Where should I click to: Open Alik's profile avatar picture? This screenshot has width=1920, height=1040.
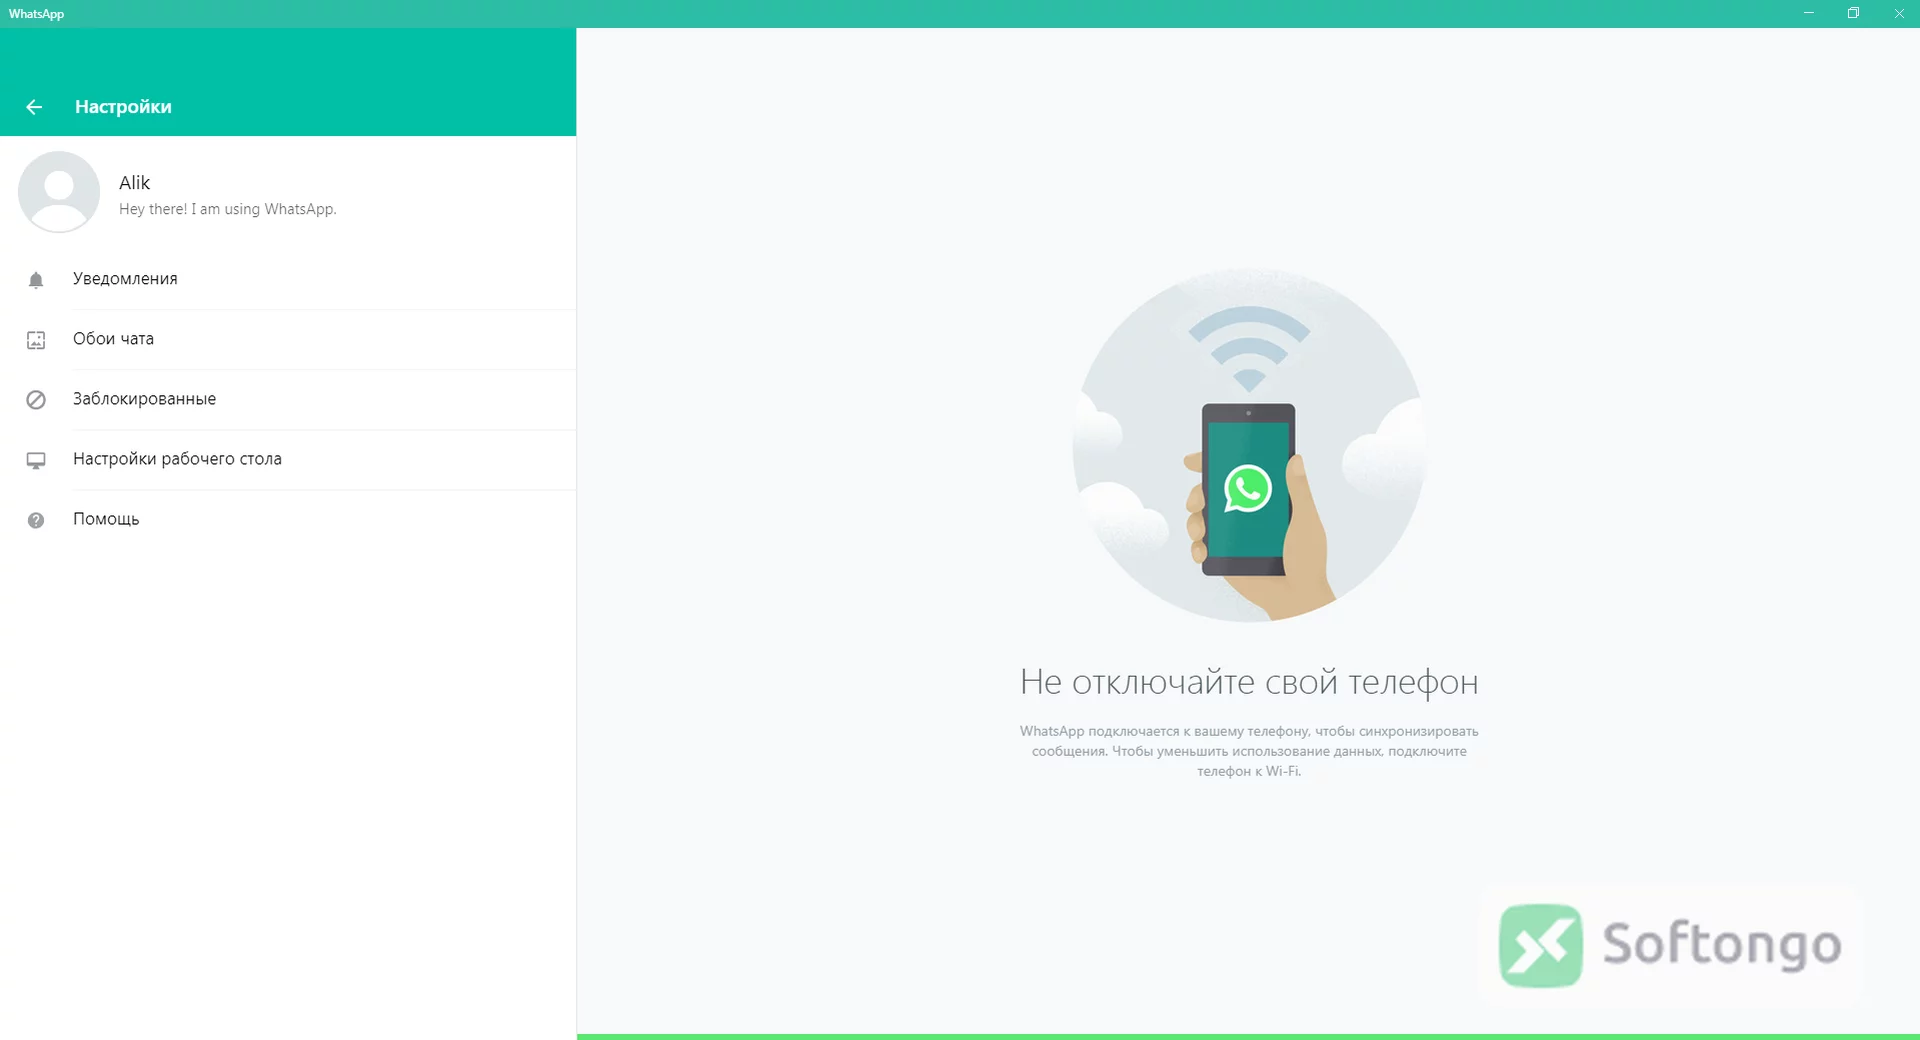coord(59,192)
